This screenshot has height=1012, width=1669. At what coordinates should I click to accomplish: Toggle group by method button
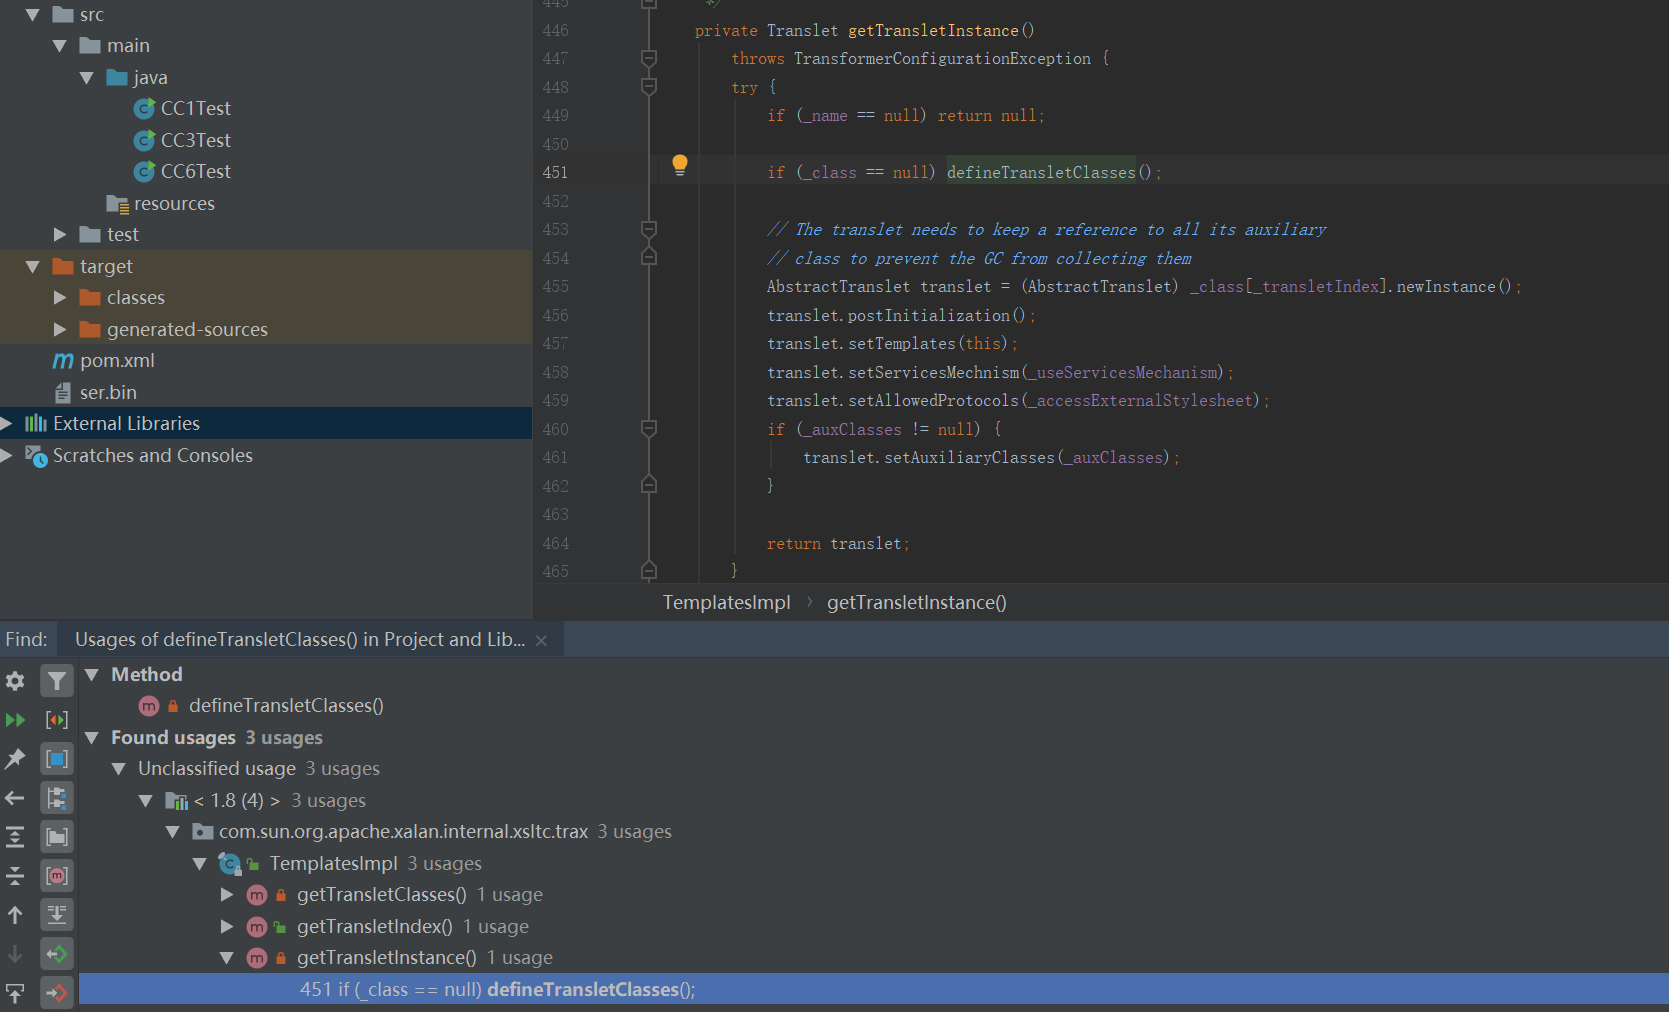(57, 876)
